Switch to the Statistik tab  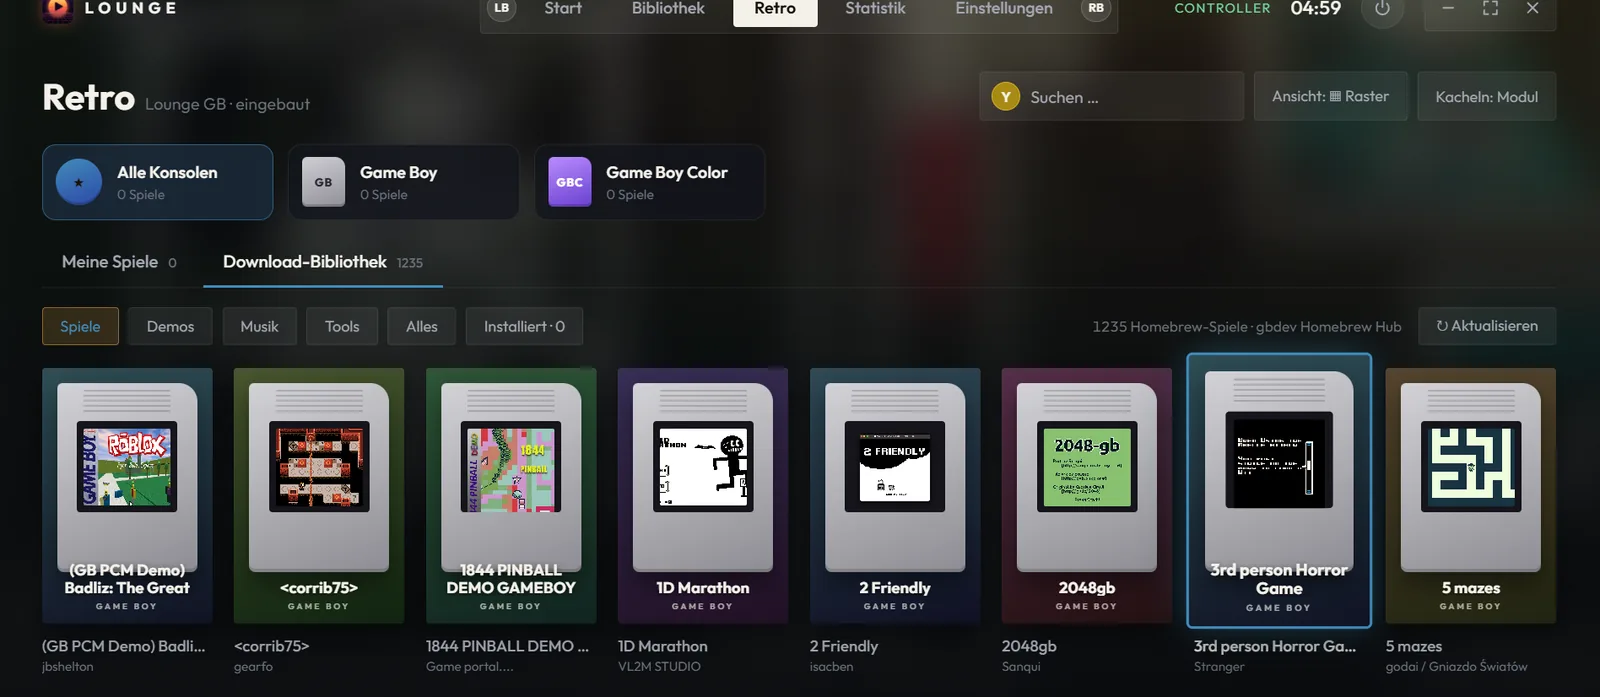click(x=875, y=9)
